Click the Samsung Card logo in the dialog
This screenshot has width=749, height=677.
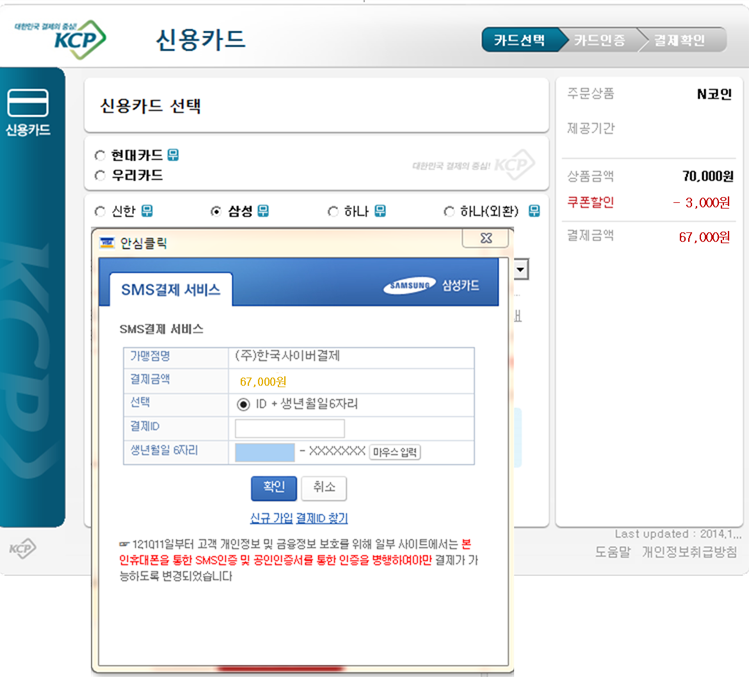(x=431, y=287)
